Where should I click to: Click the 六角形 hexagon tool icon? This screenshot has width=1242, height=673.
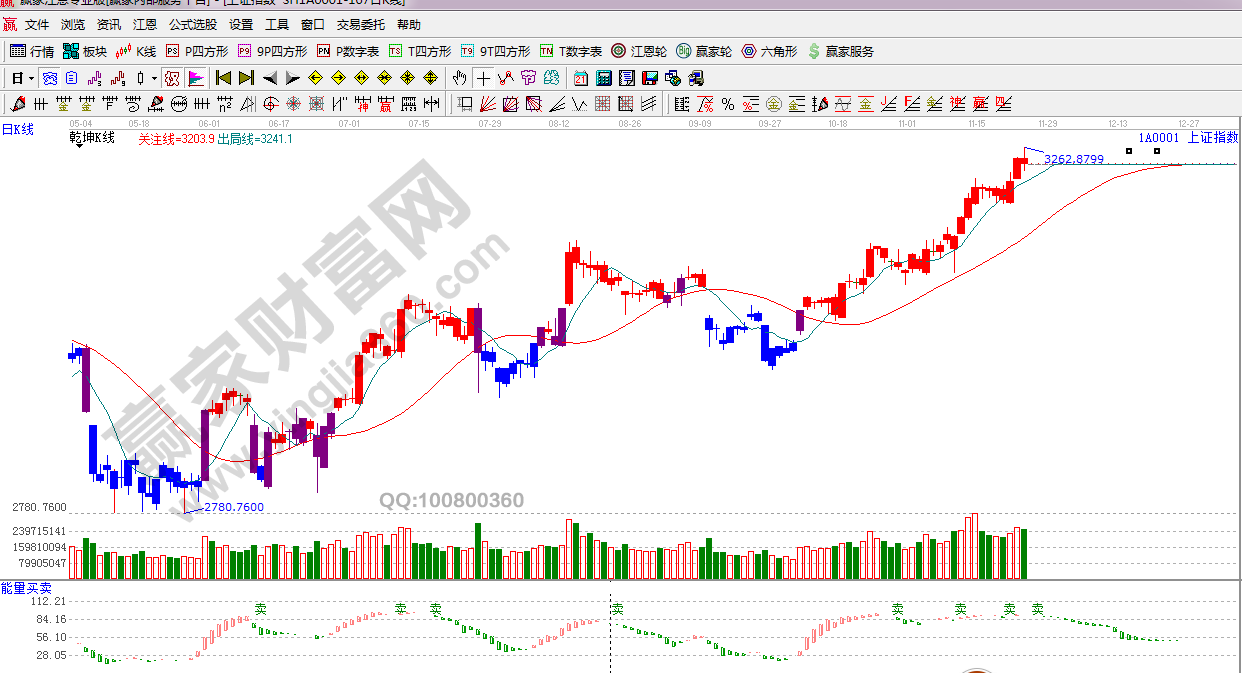click(769, 51)
